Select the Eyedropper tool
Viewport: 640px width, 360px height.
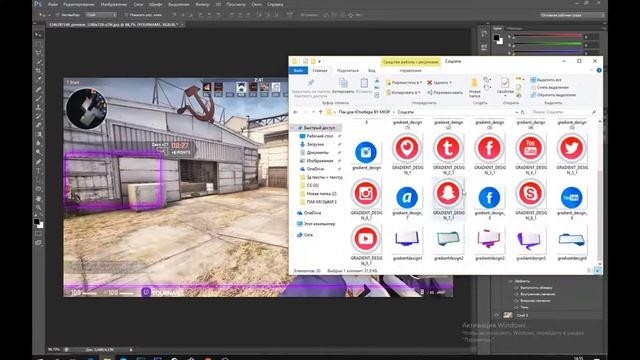tap(38, 80)
